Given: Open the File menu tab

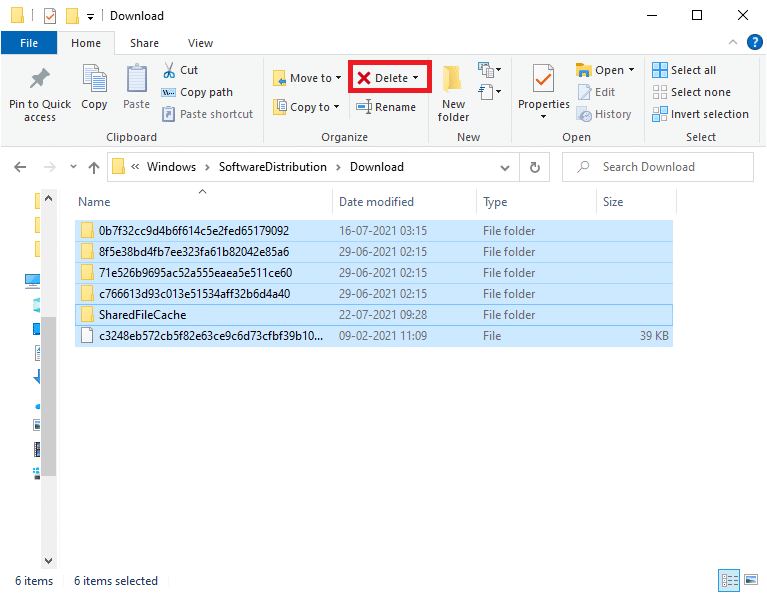Looking at the screenshot, I should [29, 43].
